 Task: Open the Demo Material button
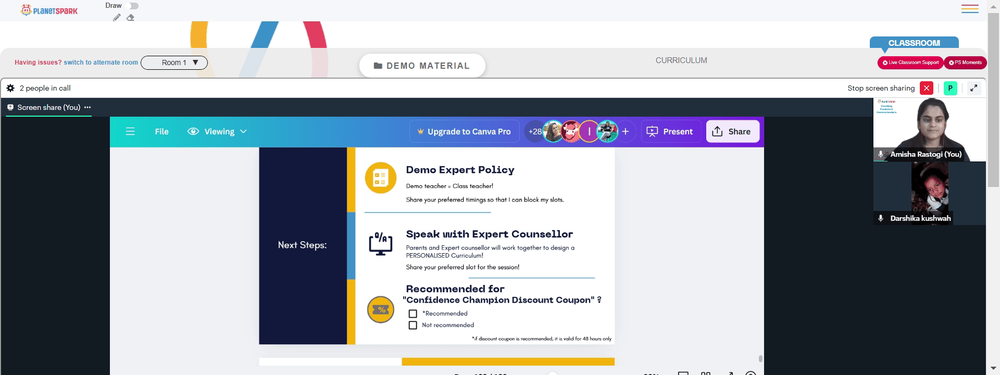pos(422,66)
